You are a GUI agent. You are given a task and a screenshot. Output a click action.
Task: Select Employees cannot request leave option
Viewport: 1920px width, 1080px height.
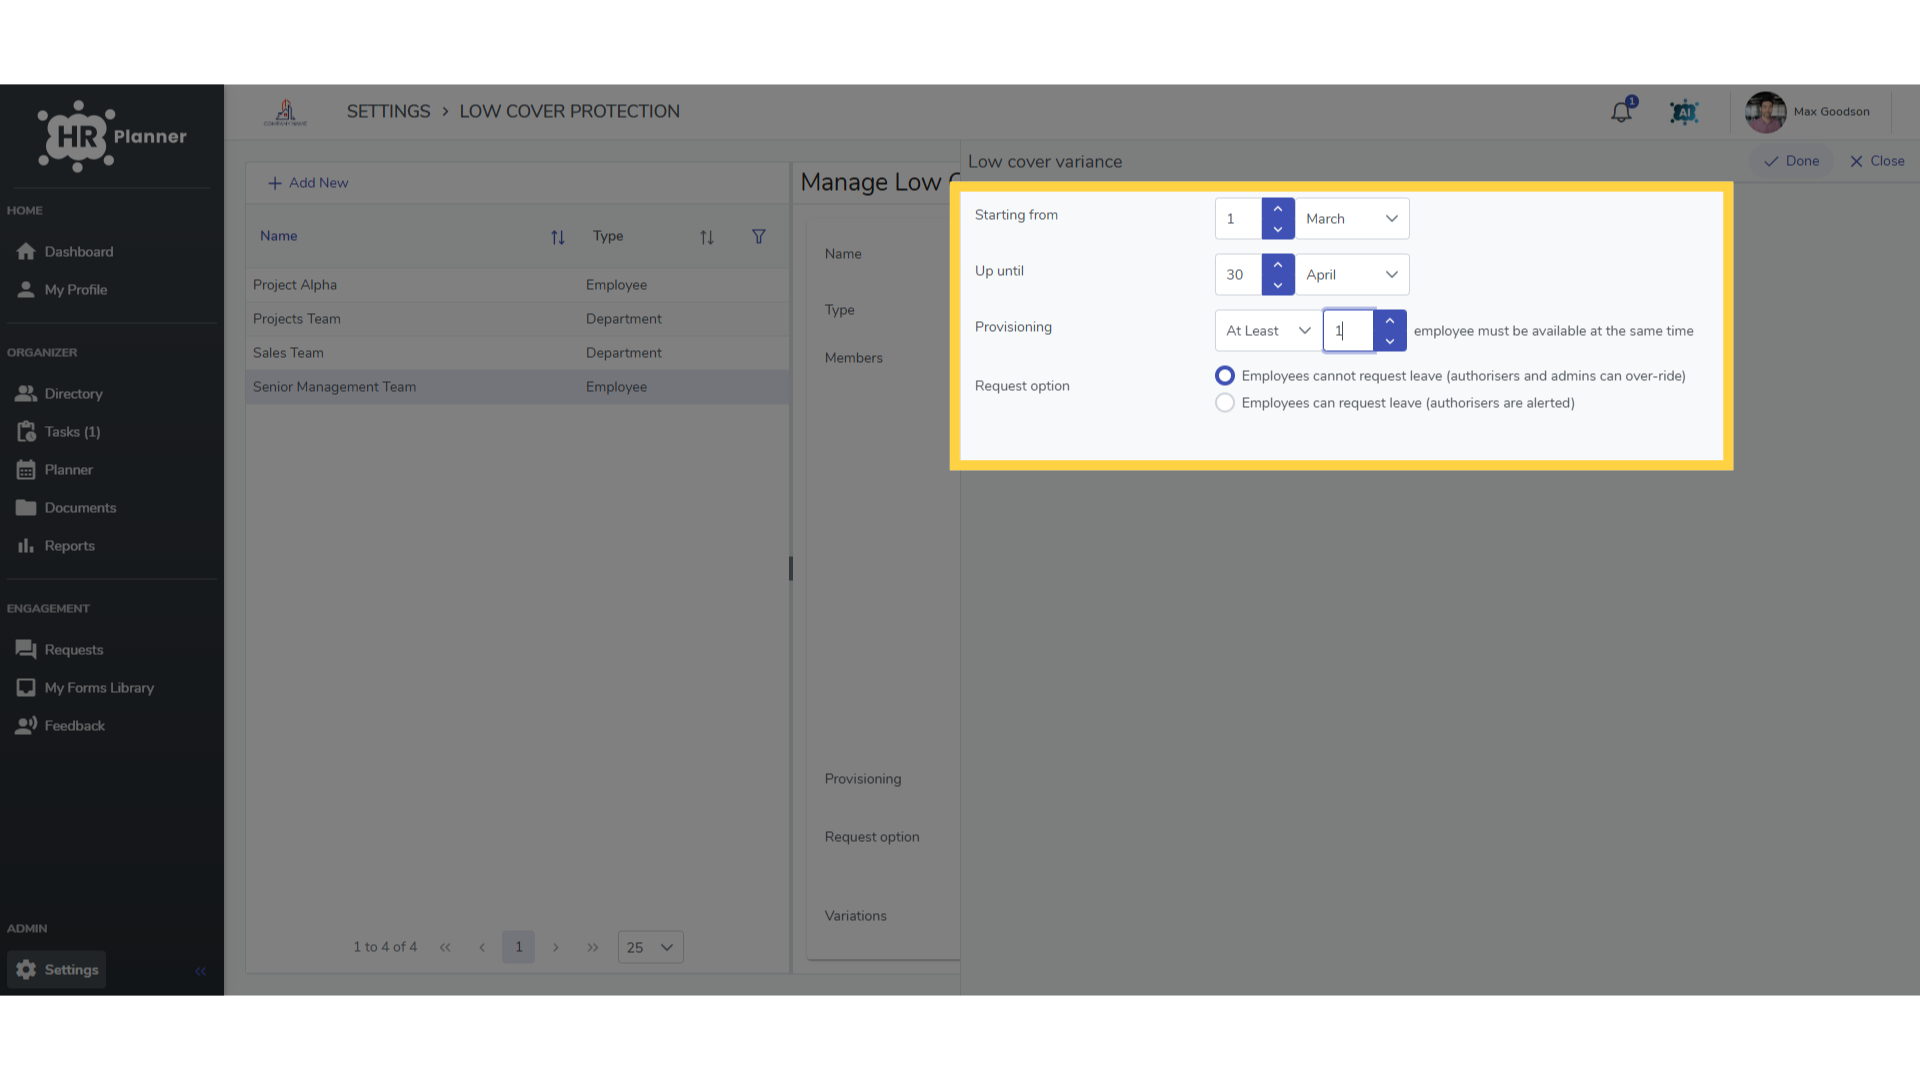coord(1225,376)
